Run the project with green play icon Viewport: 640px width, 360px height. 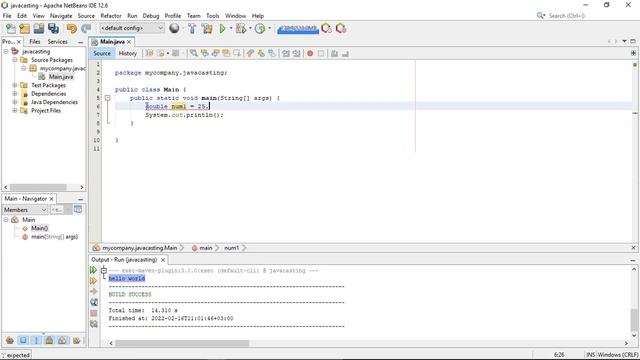pyautogui.click(x=222, y=28)
